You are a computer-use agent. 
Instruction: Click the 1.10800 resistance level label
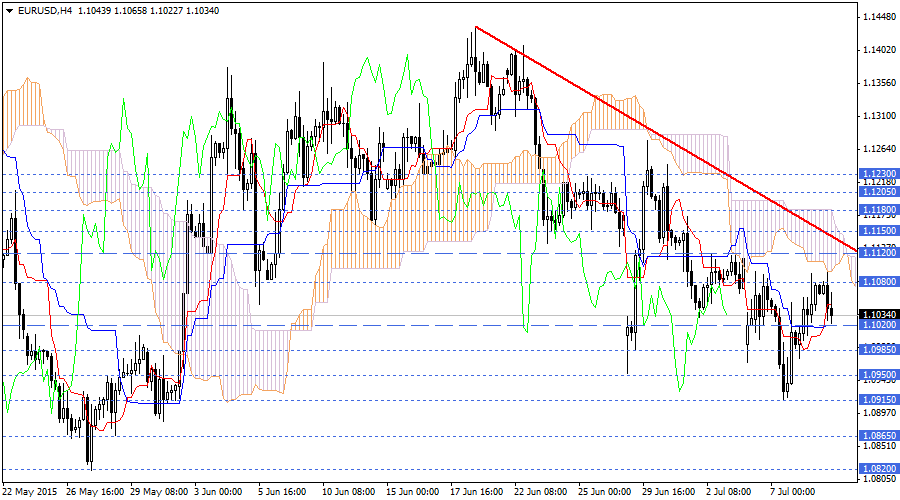[877, 283]
